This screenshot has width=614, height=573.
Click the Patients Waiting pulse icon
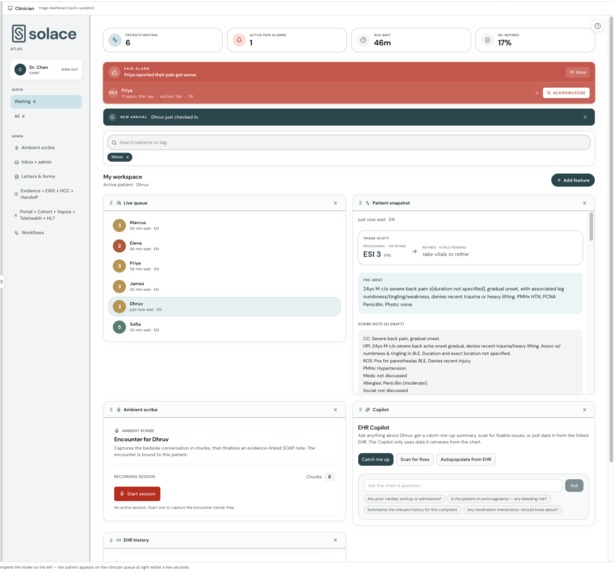click(x=115, y=40)
